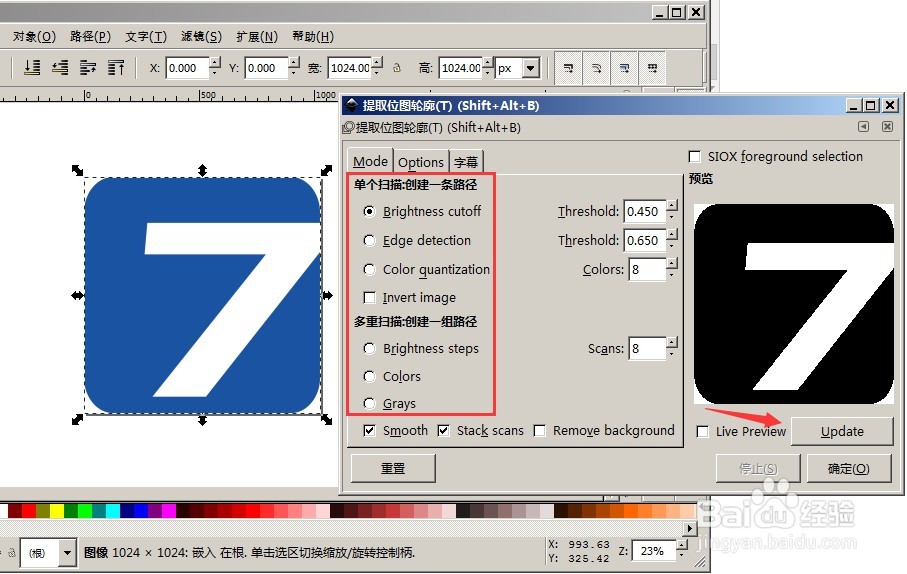The height and width of the screenshot is (574, 907).
Task: Increase brightness cutoff Threshold 0.450 stepper
Action: 672,205
